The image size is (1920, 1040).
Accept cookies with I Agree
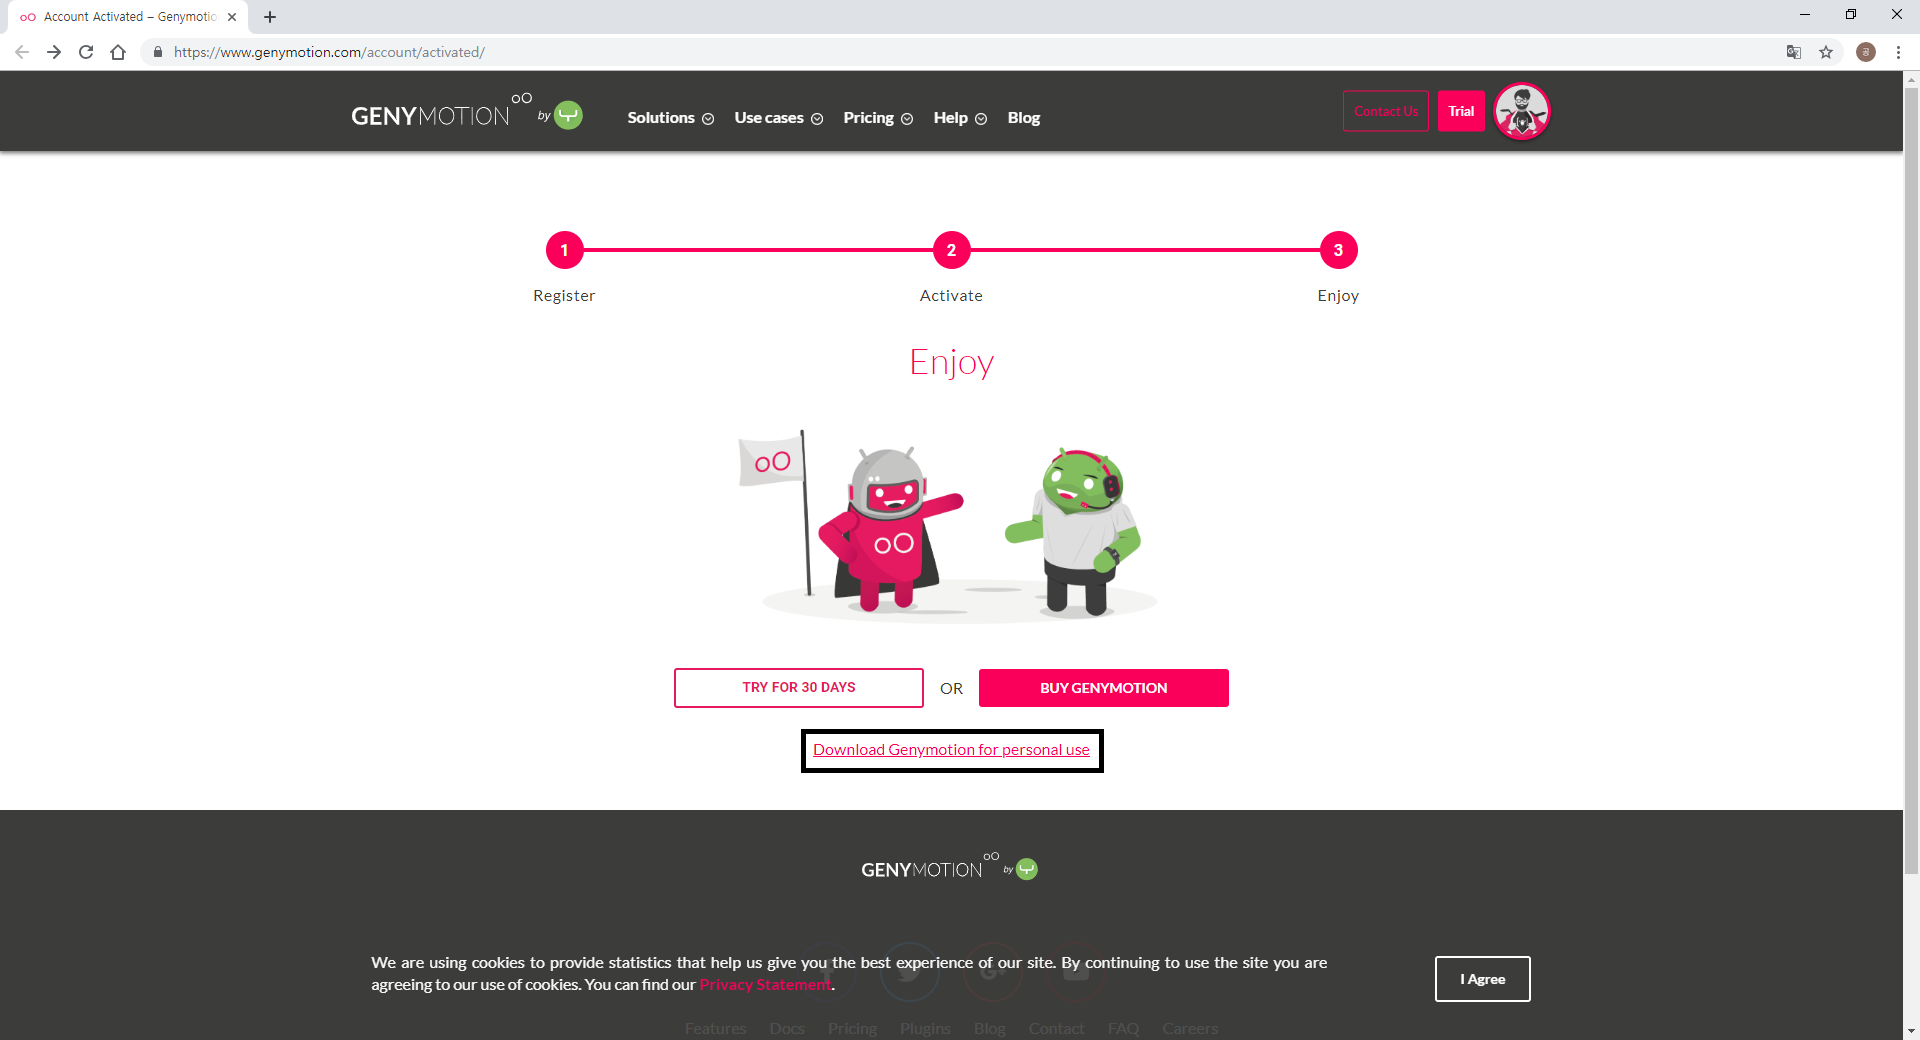(1482, 979)
